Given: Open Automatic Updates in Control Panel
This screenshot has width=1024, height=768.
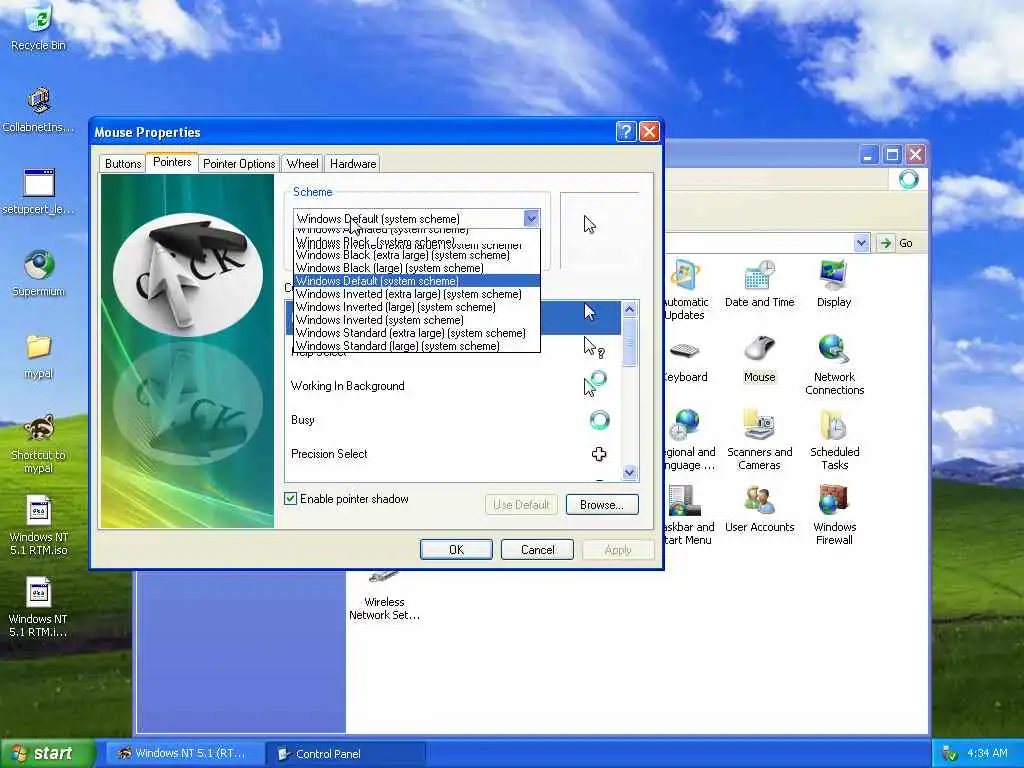Looking at the screenshot, I should (x=685, y=289).
